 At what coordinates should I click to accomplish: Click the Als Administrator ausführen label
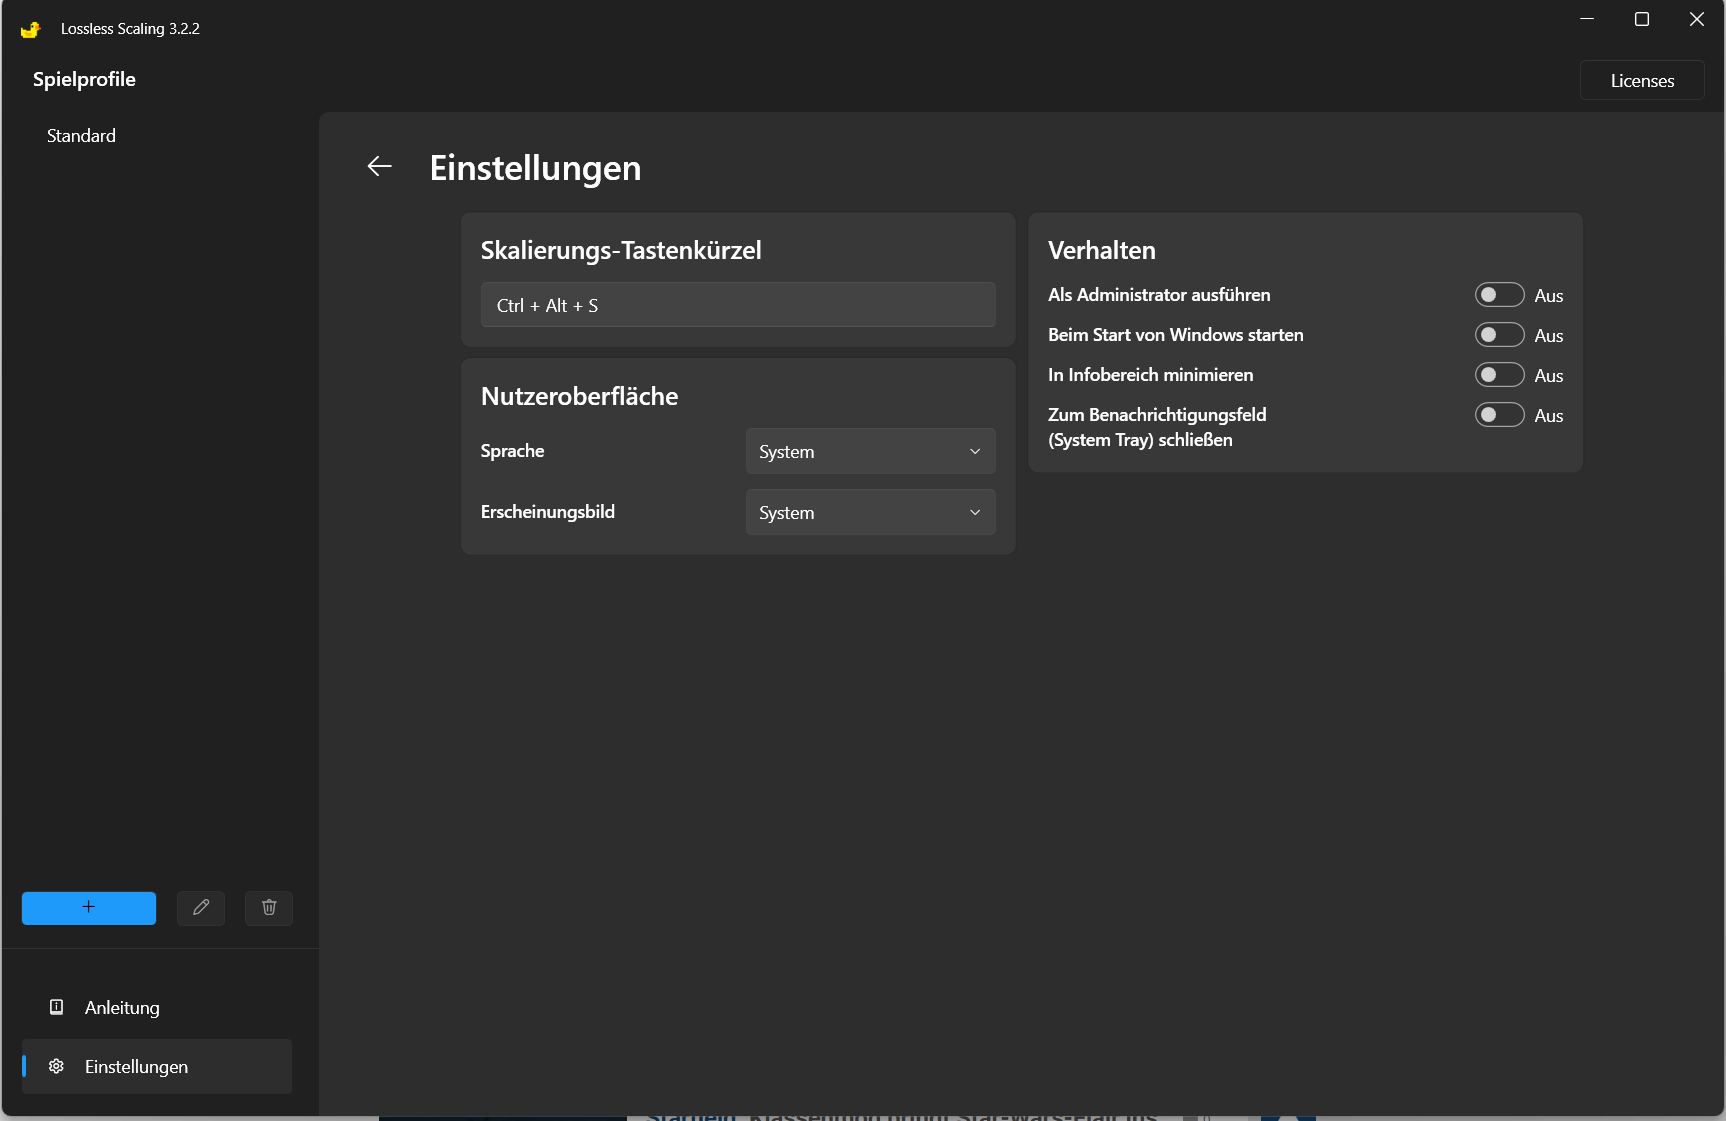(x=1159, y=295)
